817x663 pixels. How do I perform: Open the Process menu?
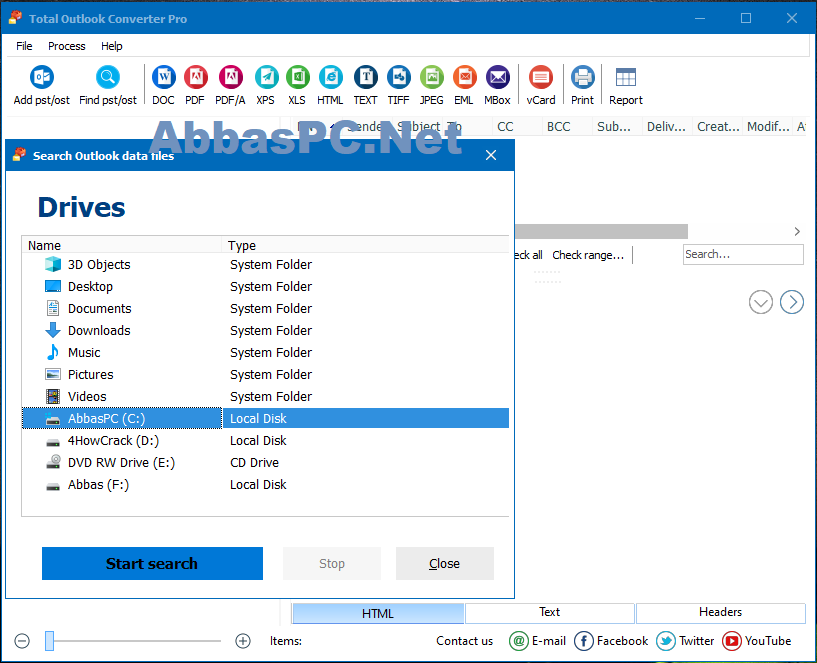pyautogui.click(x=67, y=46)
